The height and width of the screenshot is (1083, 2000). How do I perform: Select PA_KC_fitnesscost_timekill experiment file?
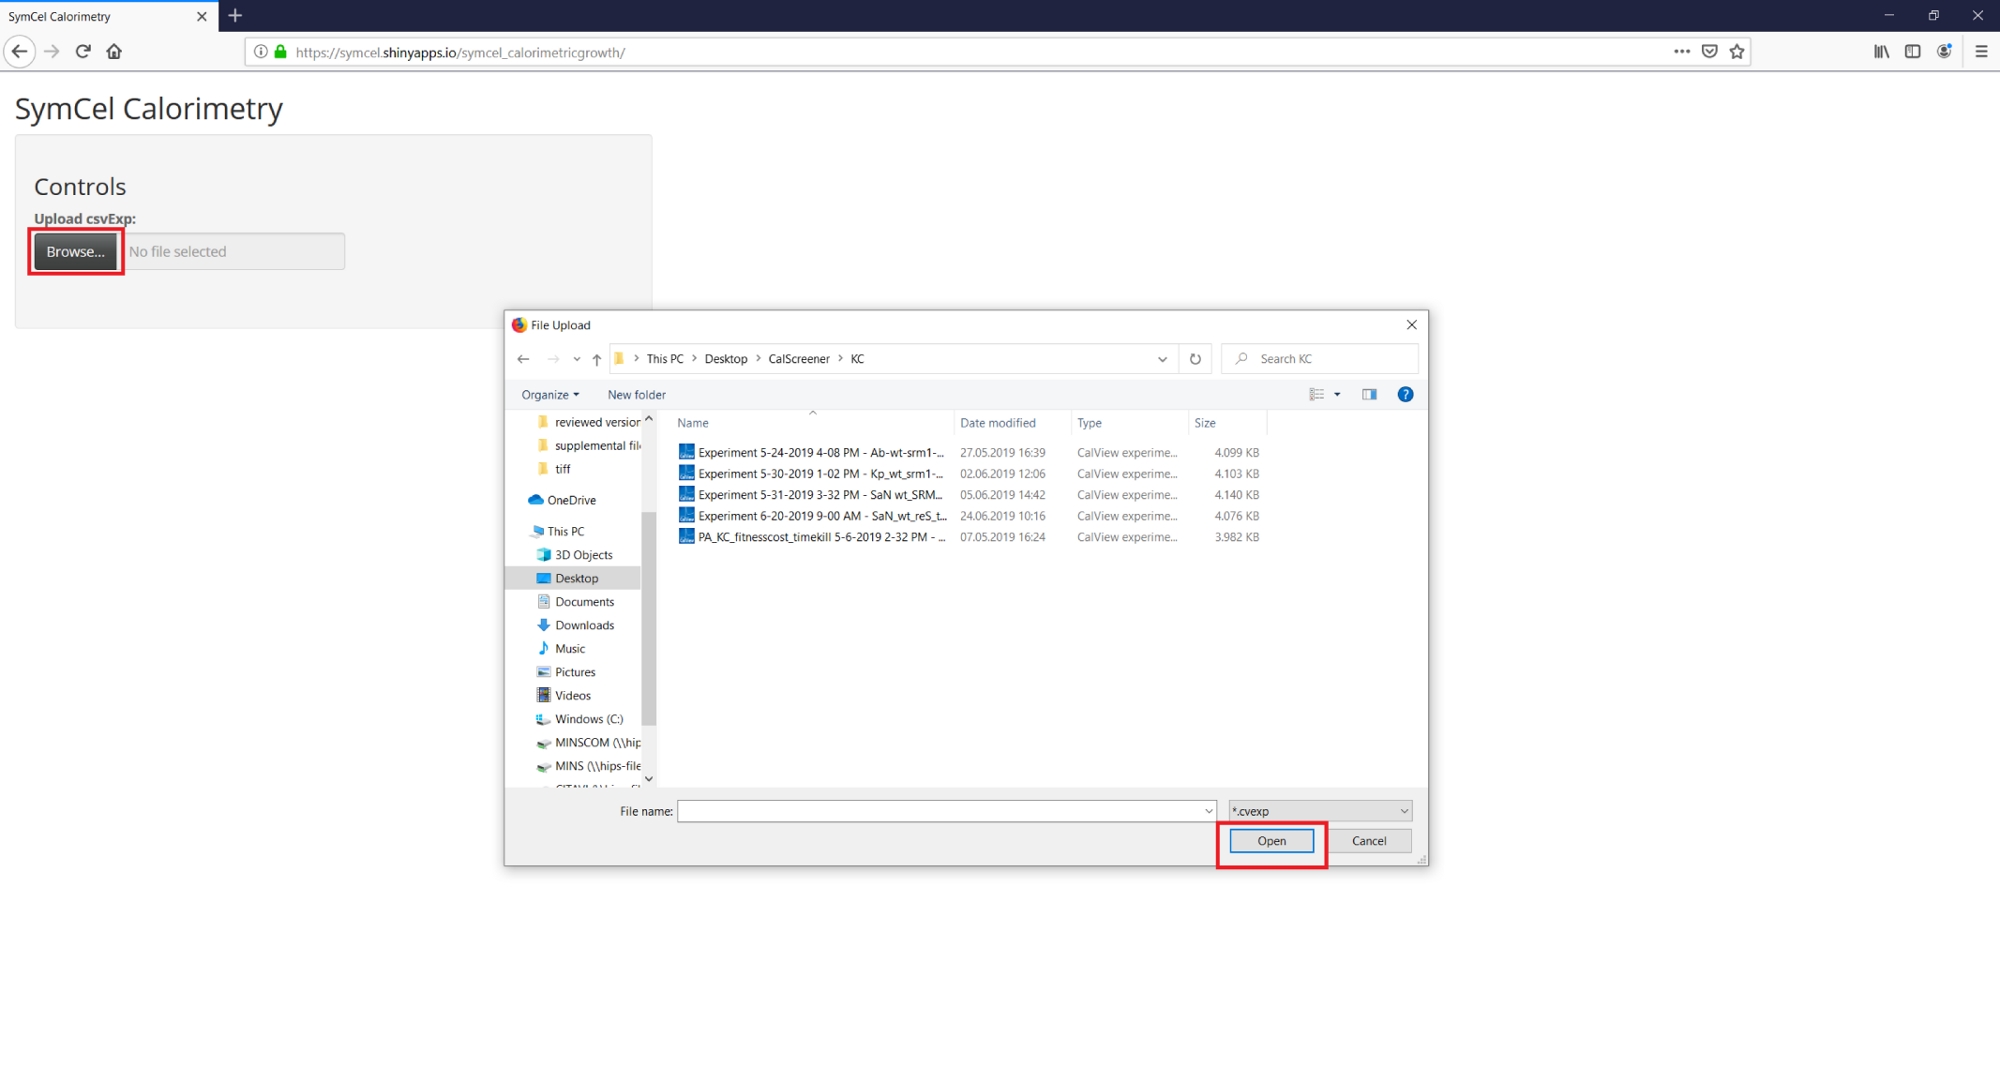click(821, 537)
